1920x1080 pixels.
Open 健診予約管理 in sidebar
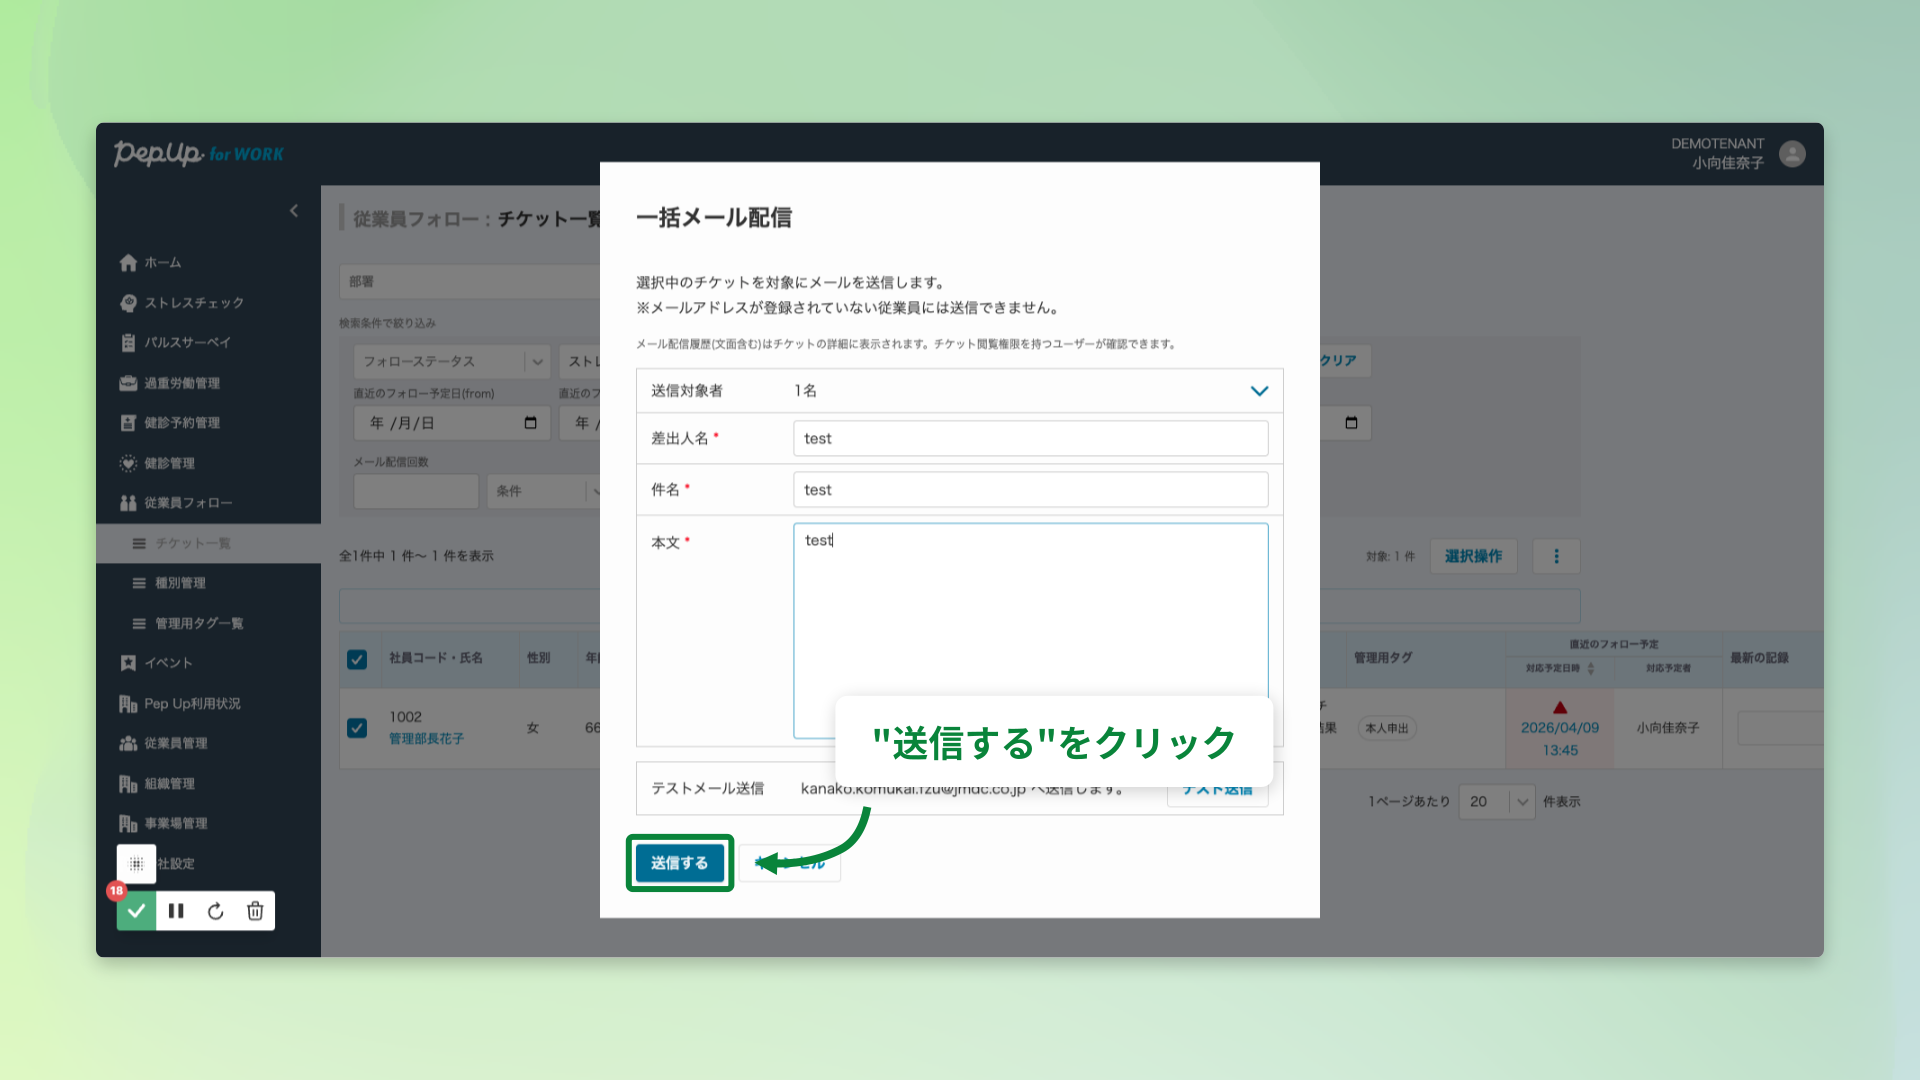182,423
